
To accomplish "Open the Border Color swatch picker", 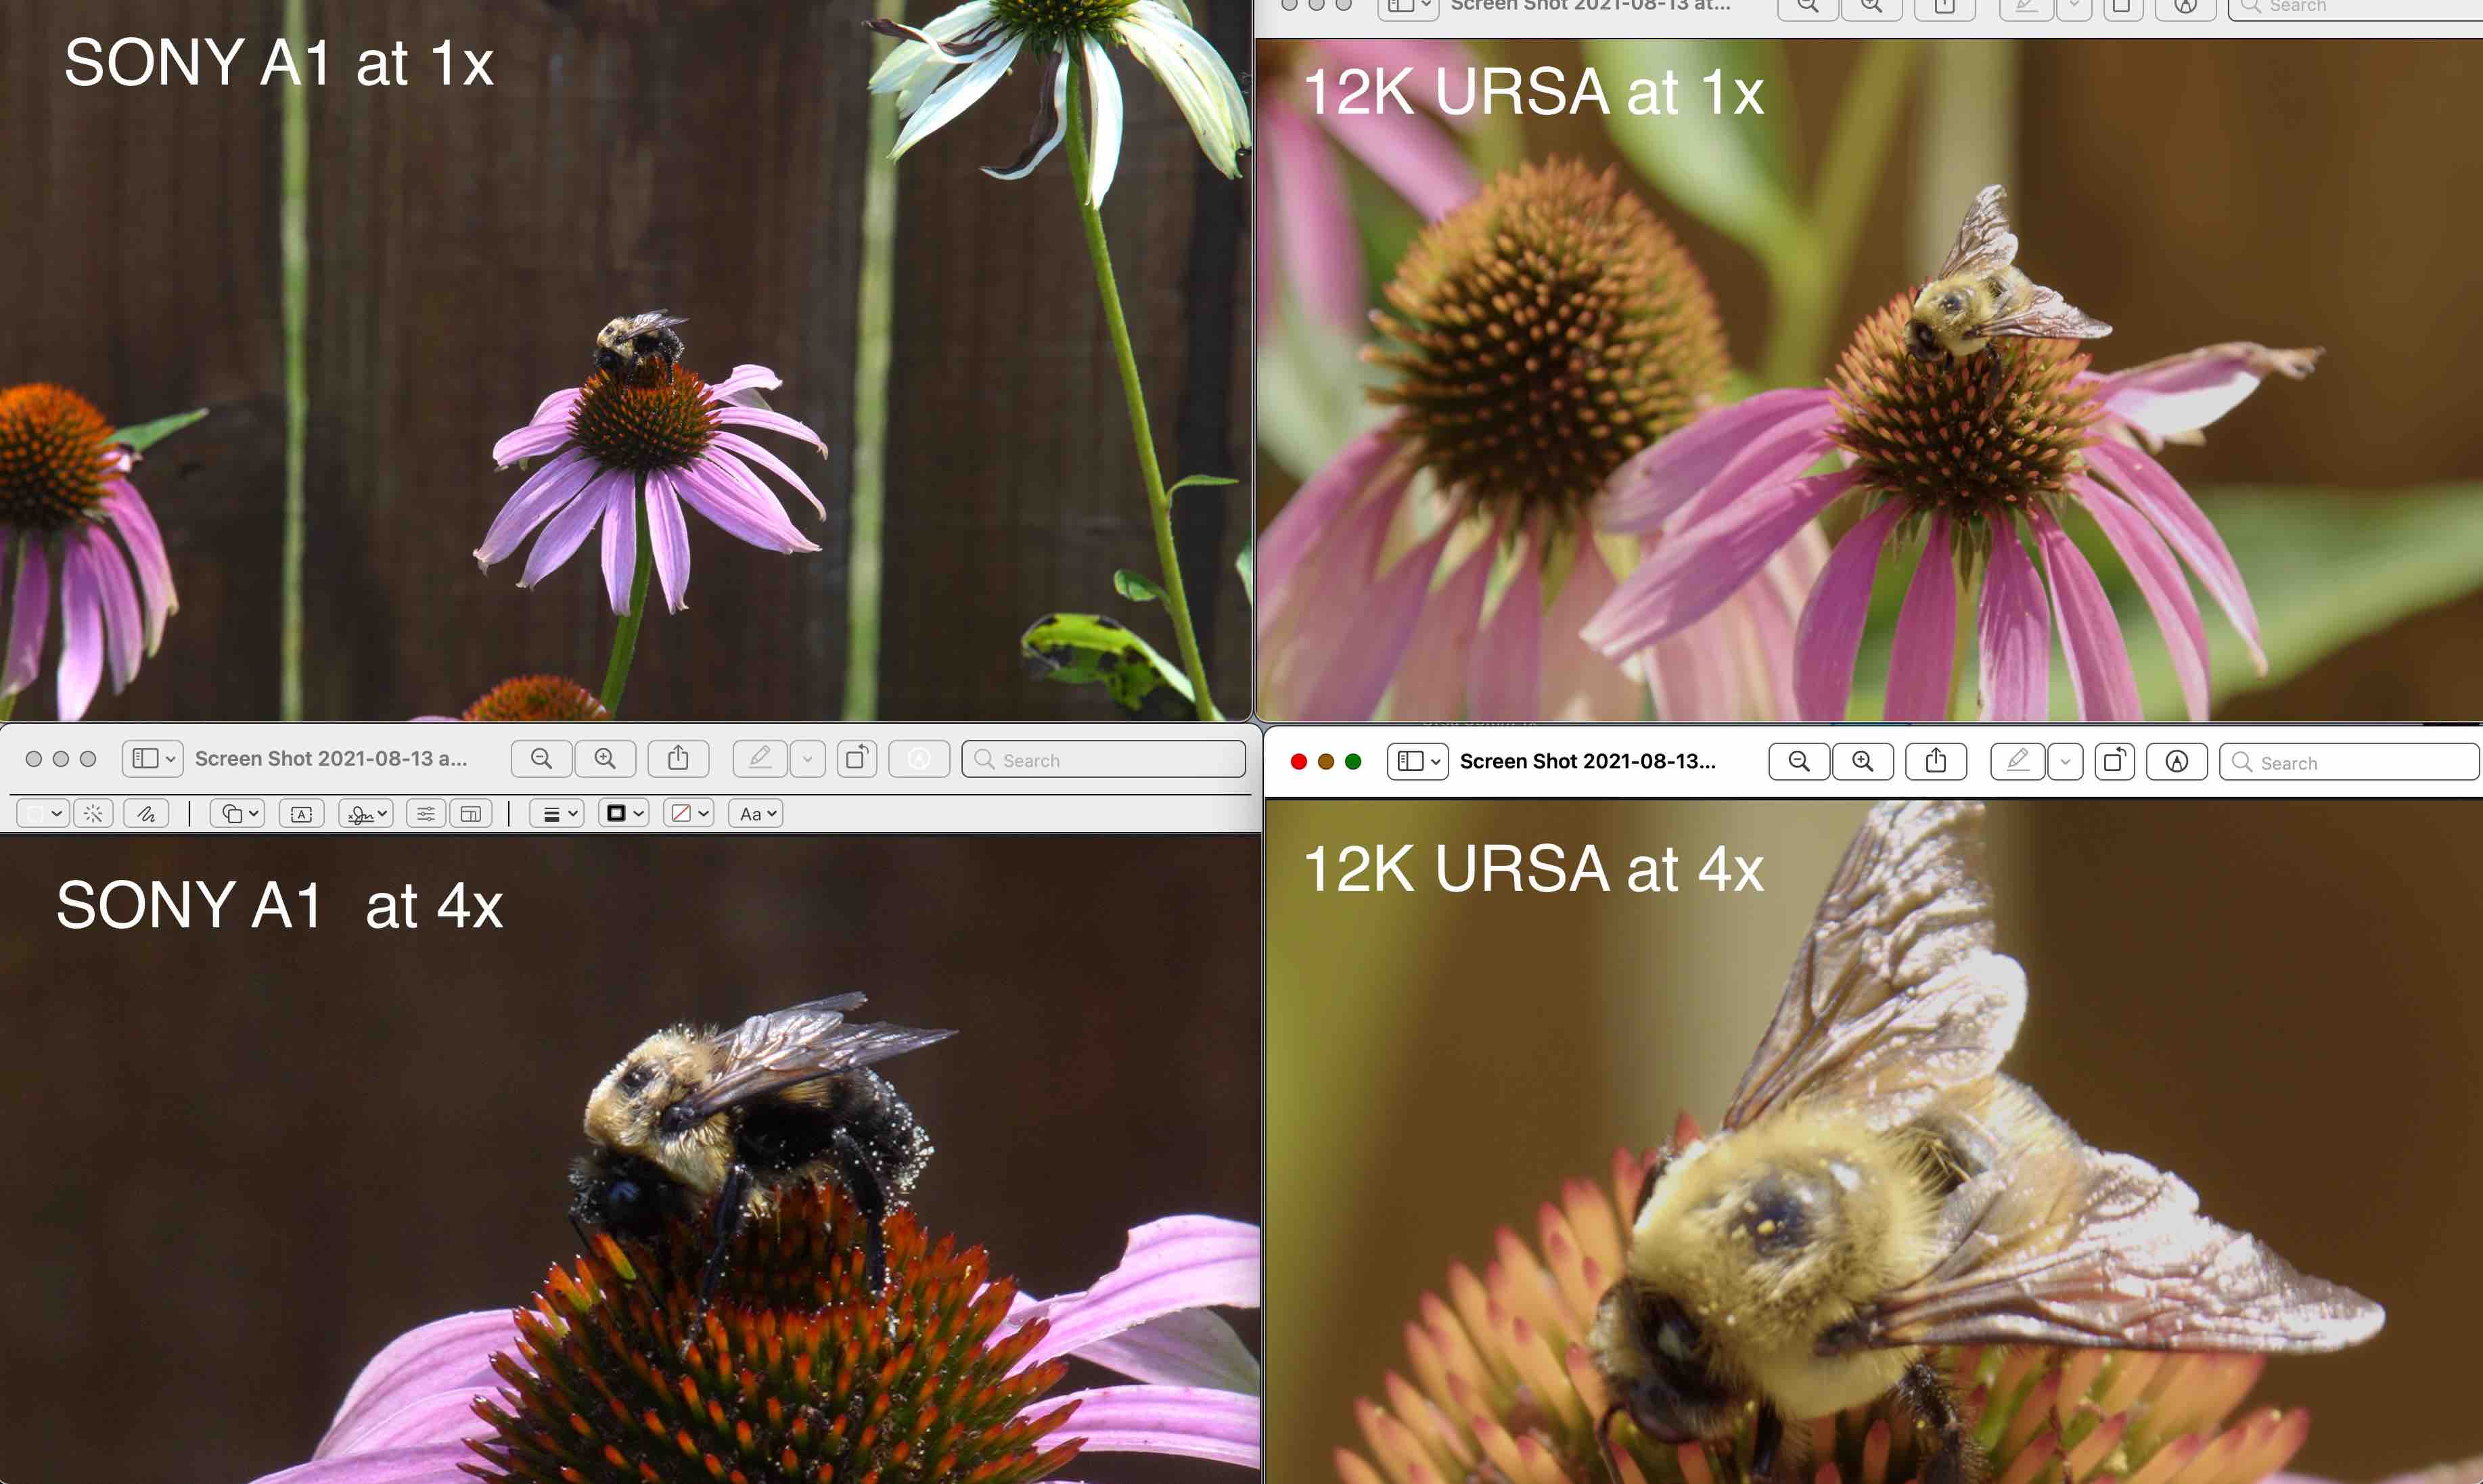I will coord(624,814).
